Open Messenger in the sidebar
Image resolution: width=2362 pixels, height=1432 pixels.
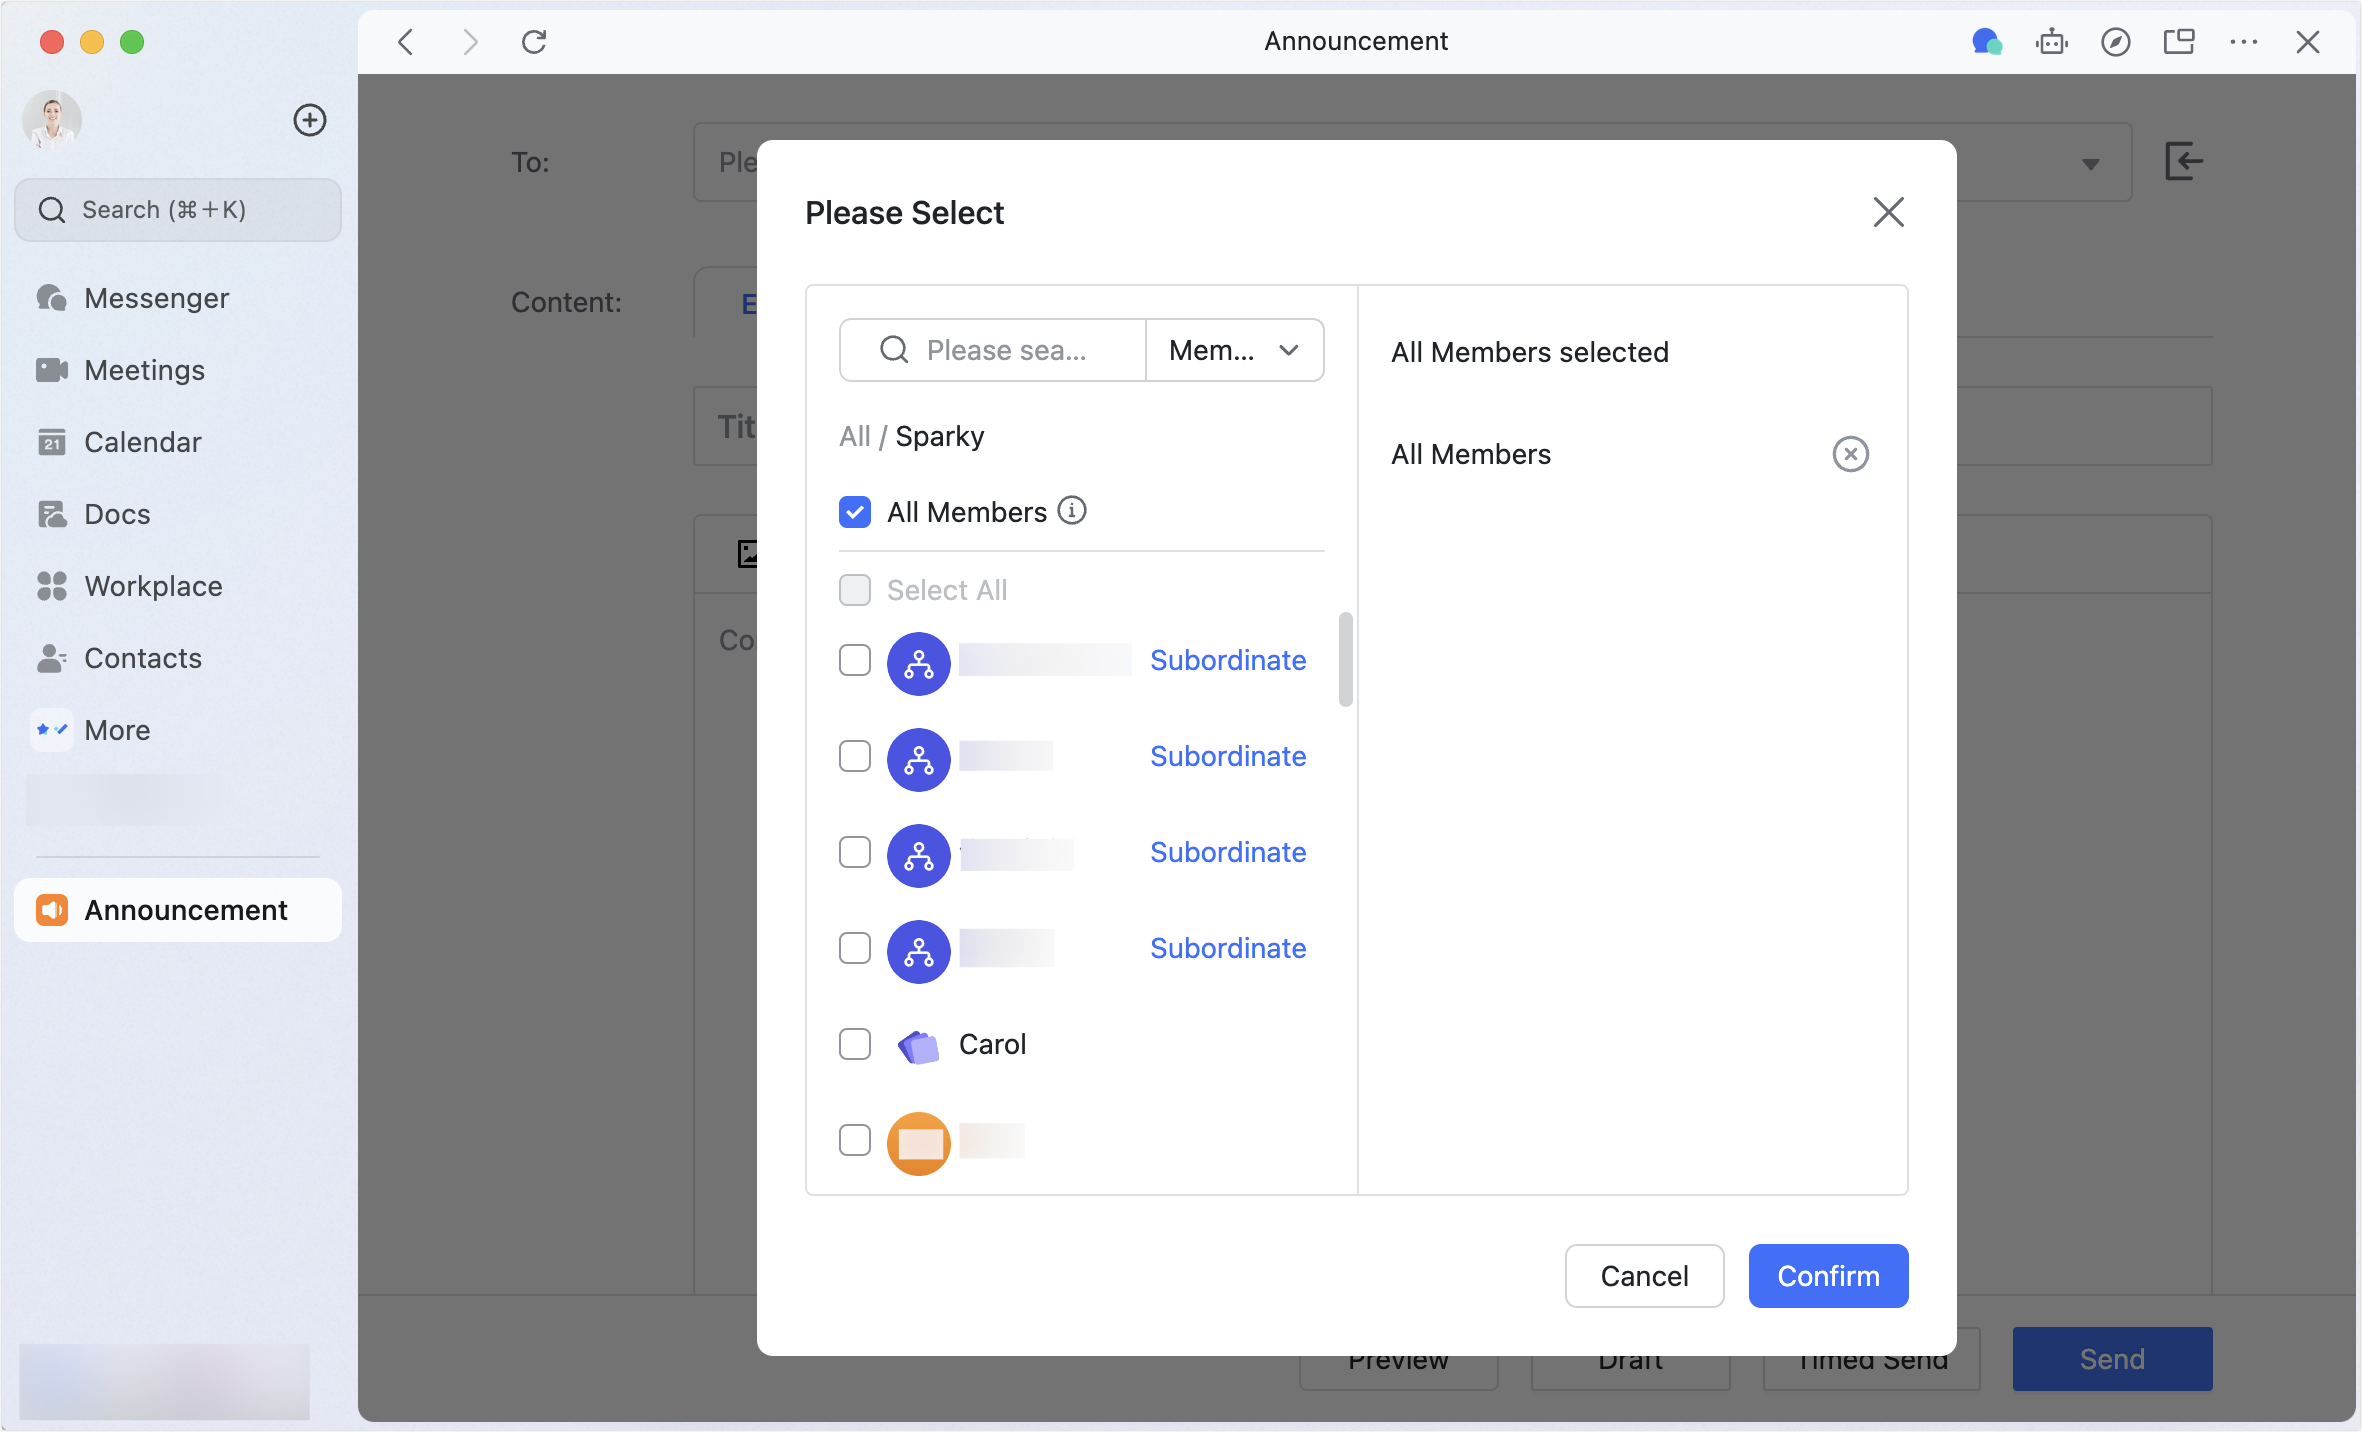(x=178, y=298)
